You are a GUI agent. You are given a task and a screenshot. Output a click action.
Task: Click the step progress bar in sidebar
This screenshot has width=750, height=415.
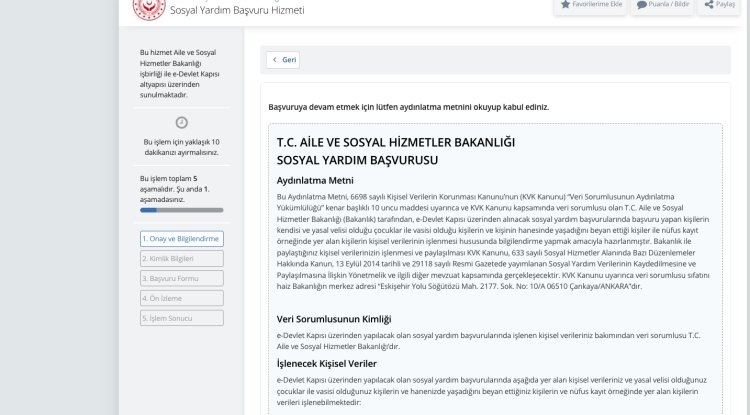pyautogui.click(x=182, y=210)
